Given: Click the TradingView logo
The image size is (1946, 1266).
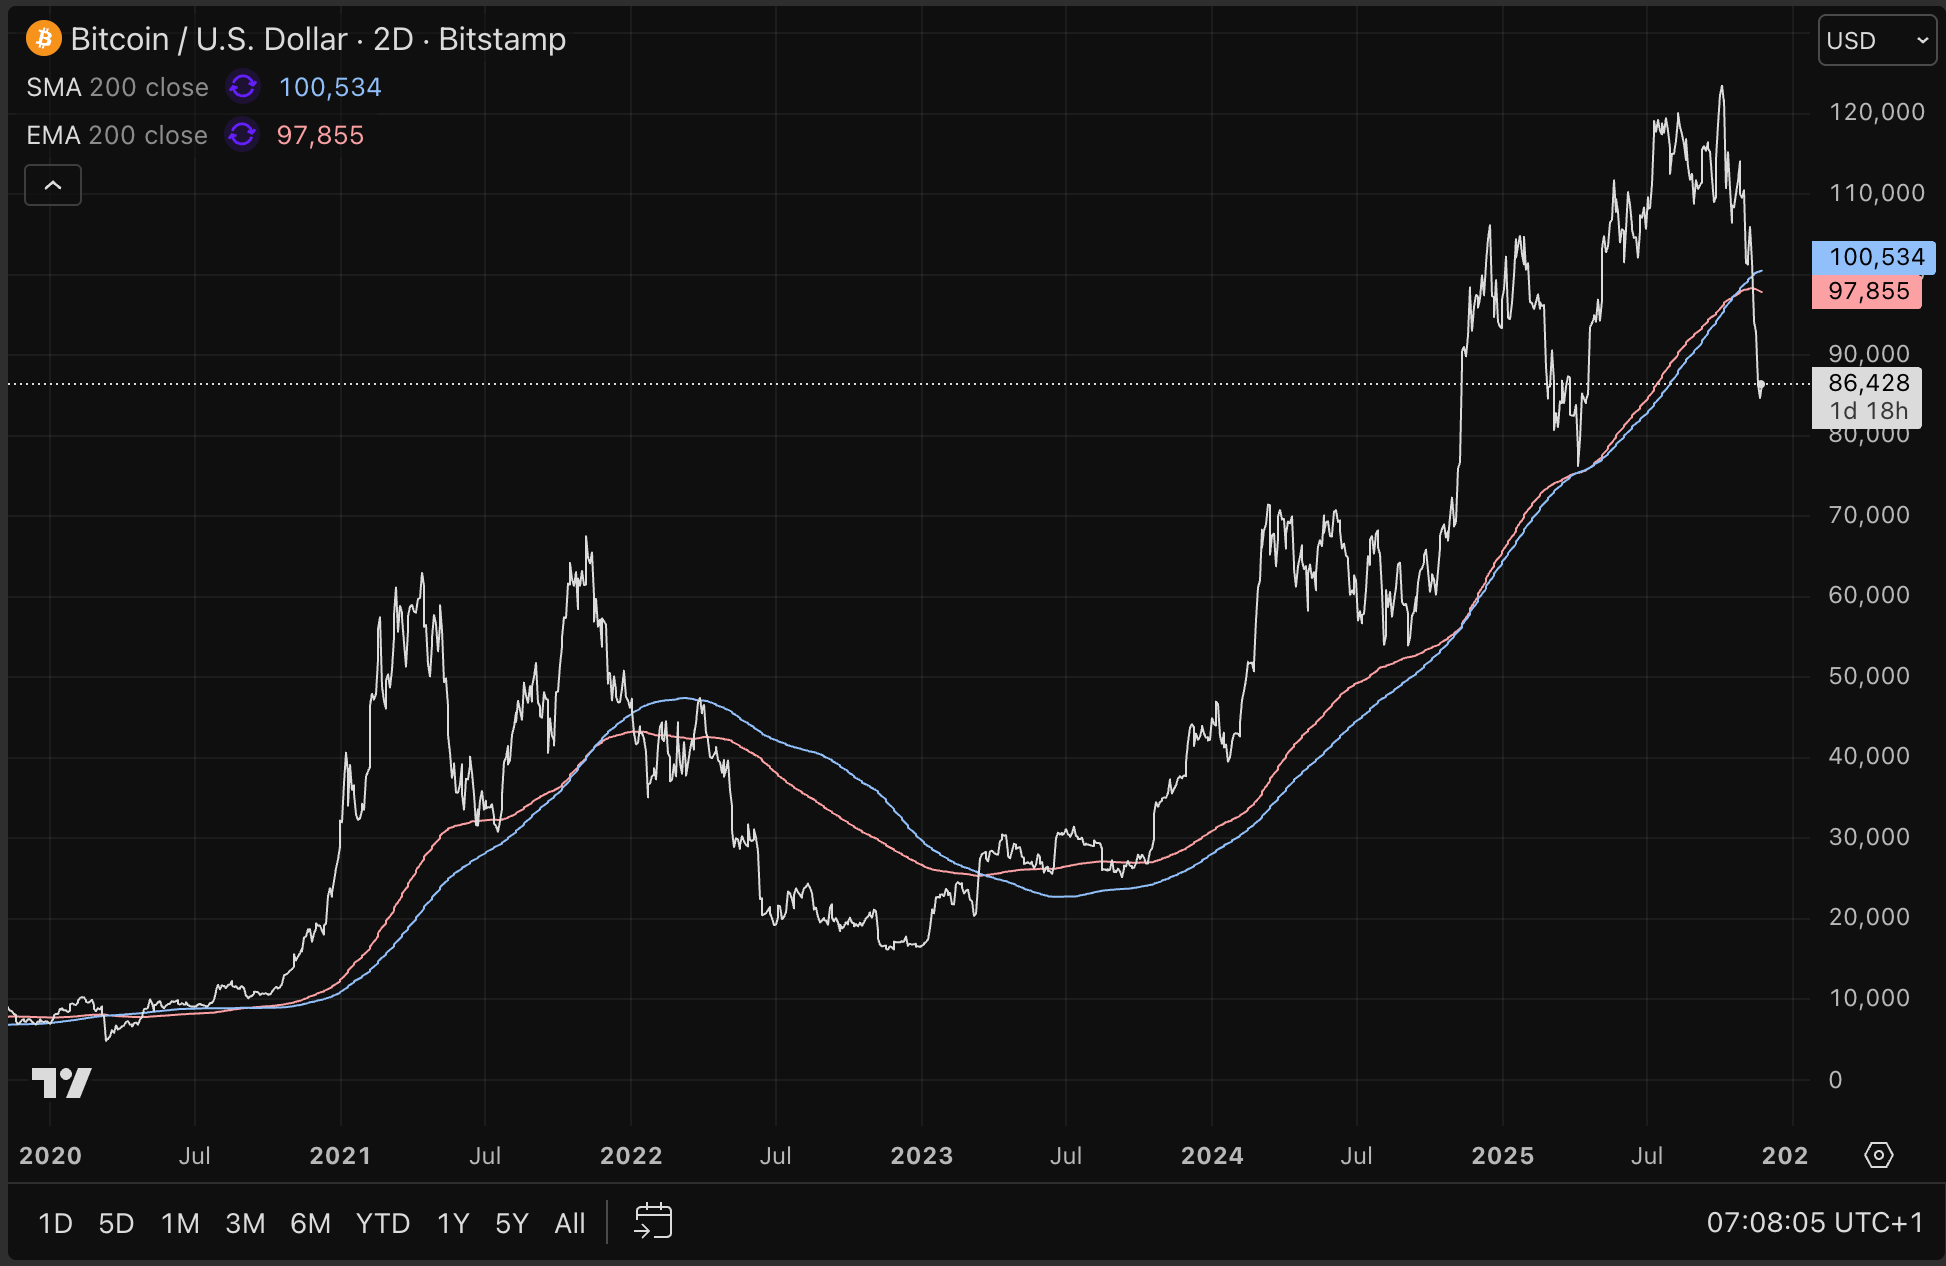Looking at the screenshot, I should tap(61, 1082).
